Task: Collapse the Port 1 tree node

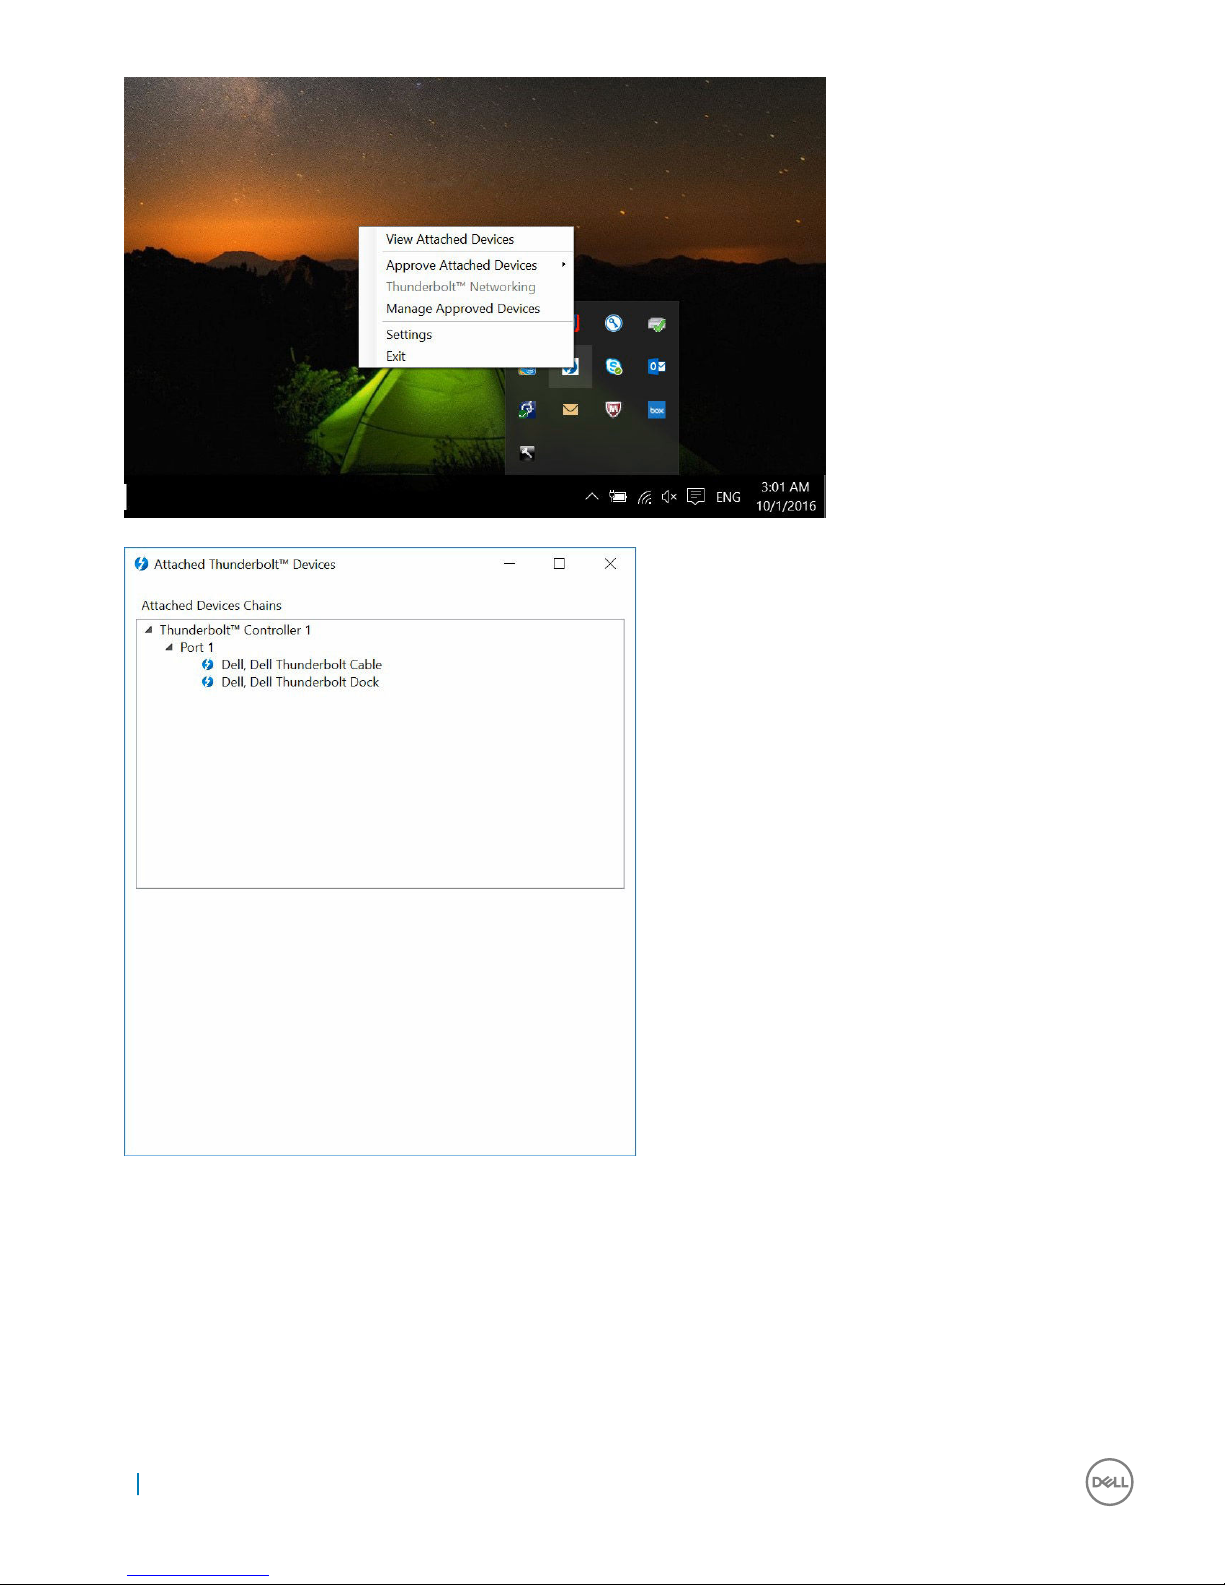Action: [x=169, y=647]
